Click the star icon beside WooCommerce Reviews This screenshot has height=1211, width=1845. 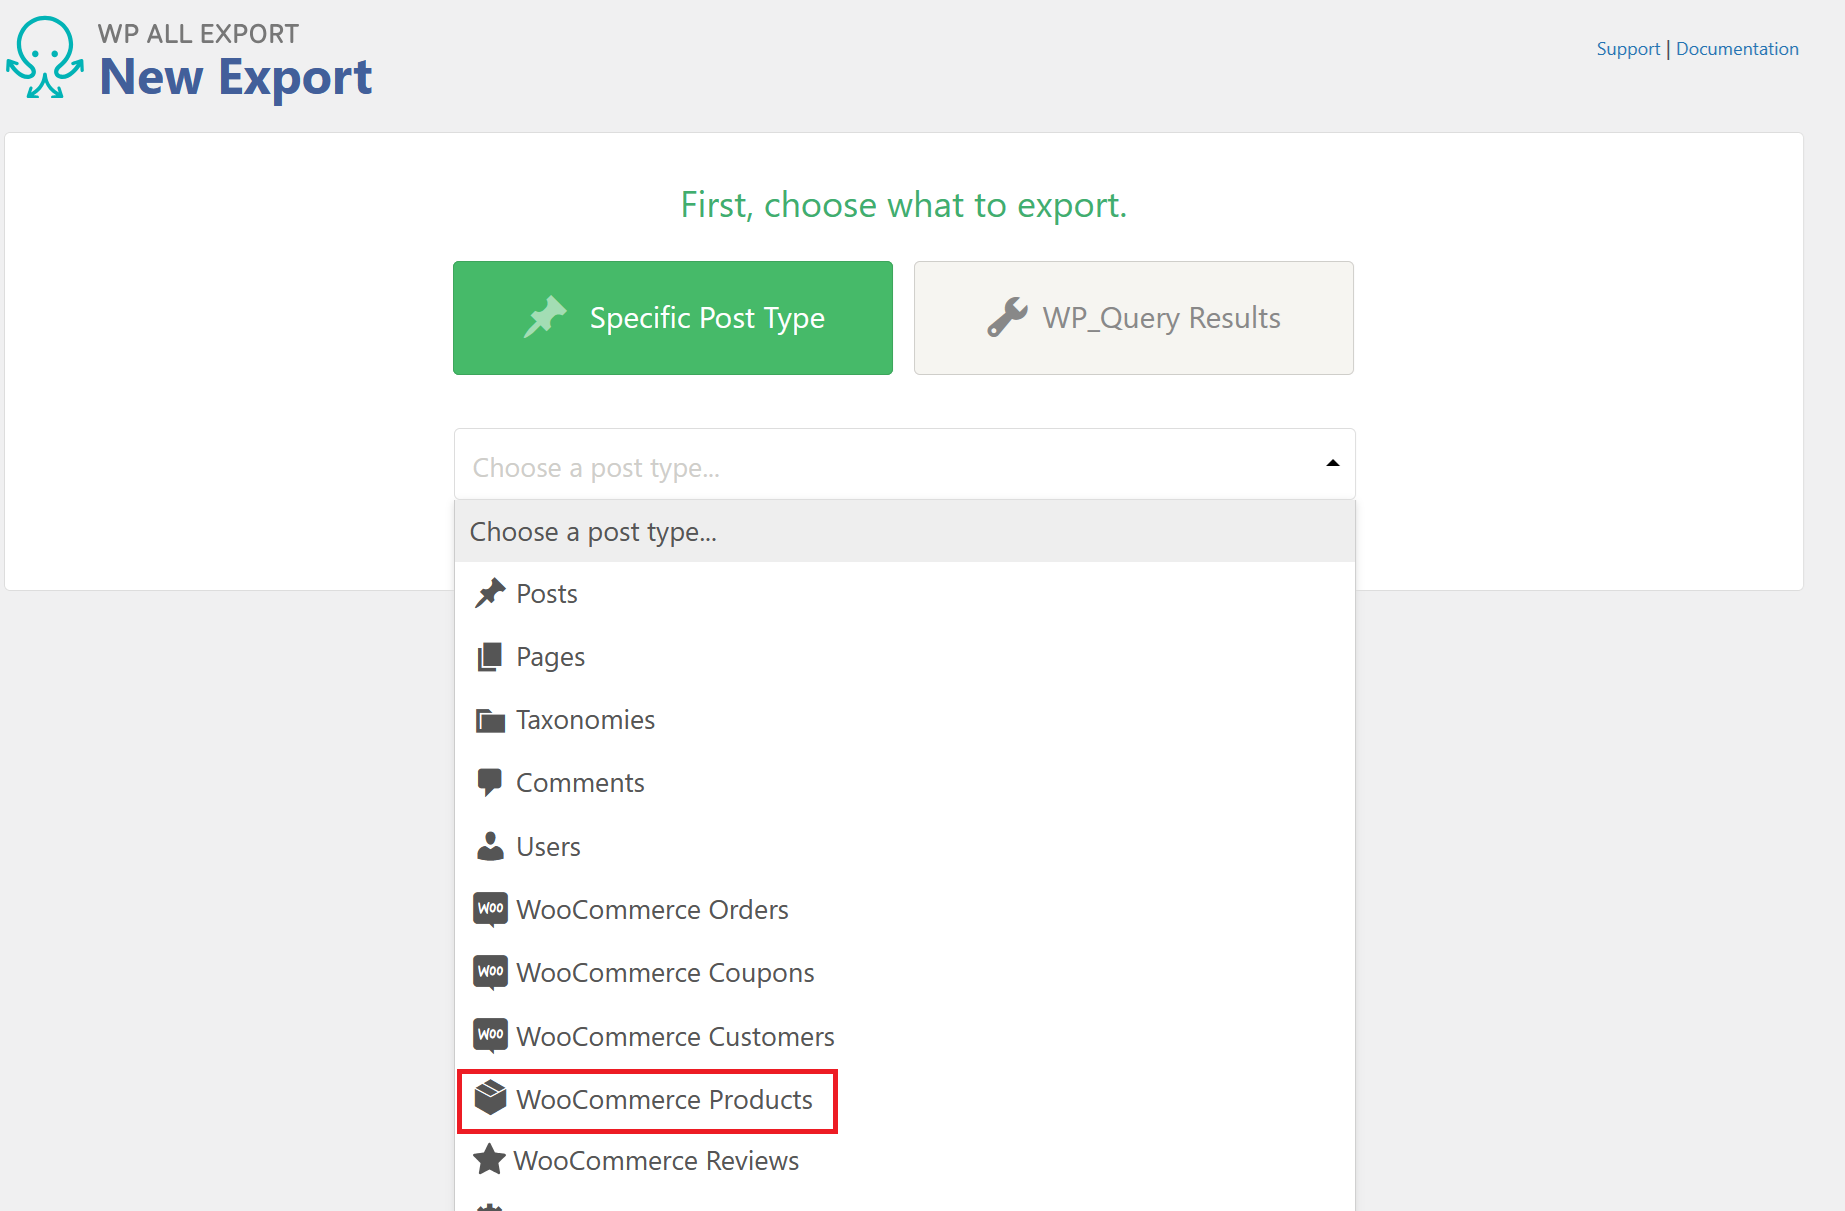pyautogui.click(x=489, y=1159)
